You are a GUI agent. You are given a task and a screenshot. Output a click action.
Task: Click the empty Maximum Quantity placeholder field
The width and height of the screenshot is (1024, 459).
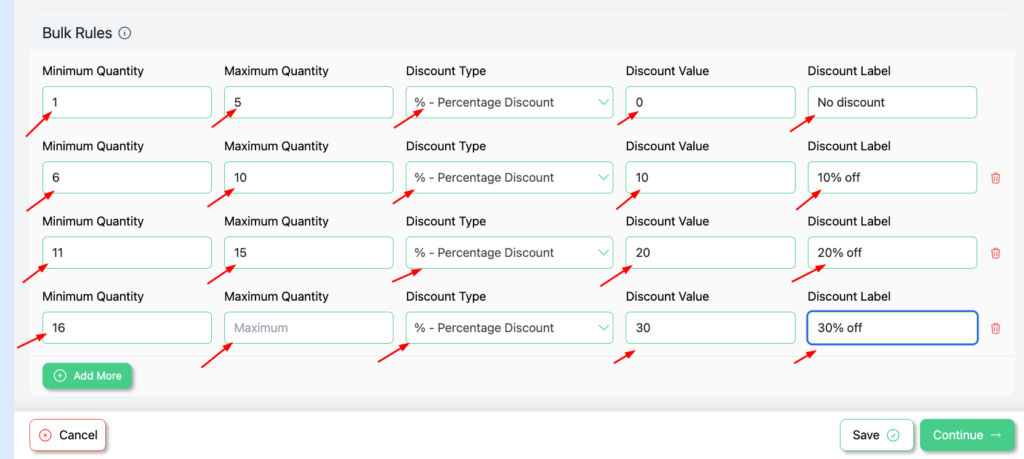(x=309, y=328)
